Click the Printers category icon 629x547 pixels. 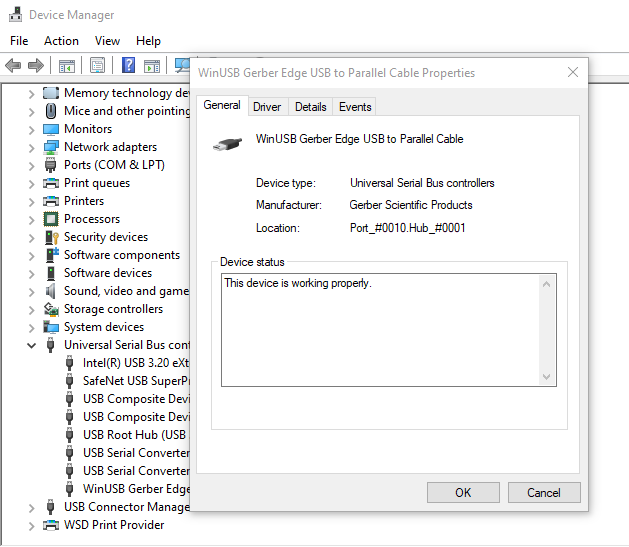pyautogui.click(x=51, y=201)
